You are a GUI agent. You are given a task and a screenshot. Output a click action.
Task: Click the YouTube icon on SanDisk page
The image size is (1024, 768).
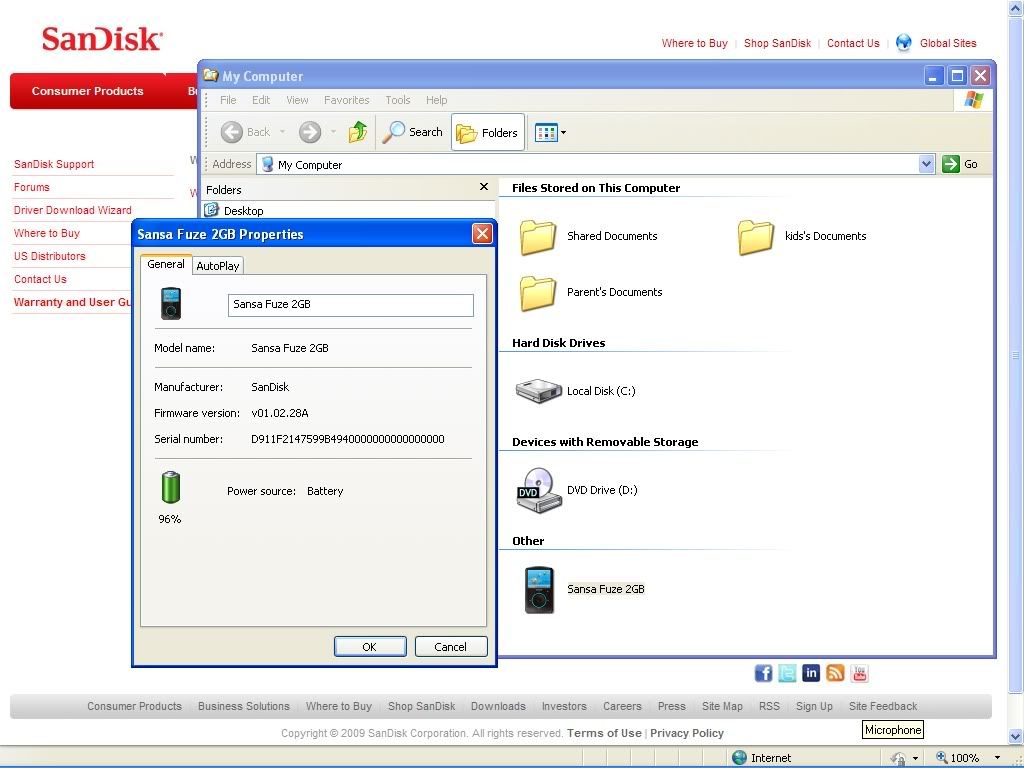[x=859, y=673]
